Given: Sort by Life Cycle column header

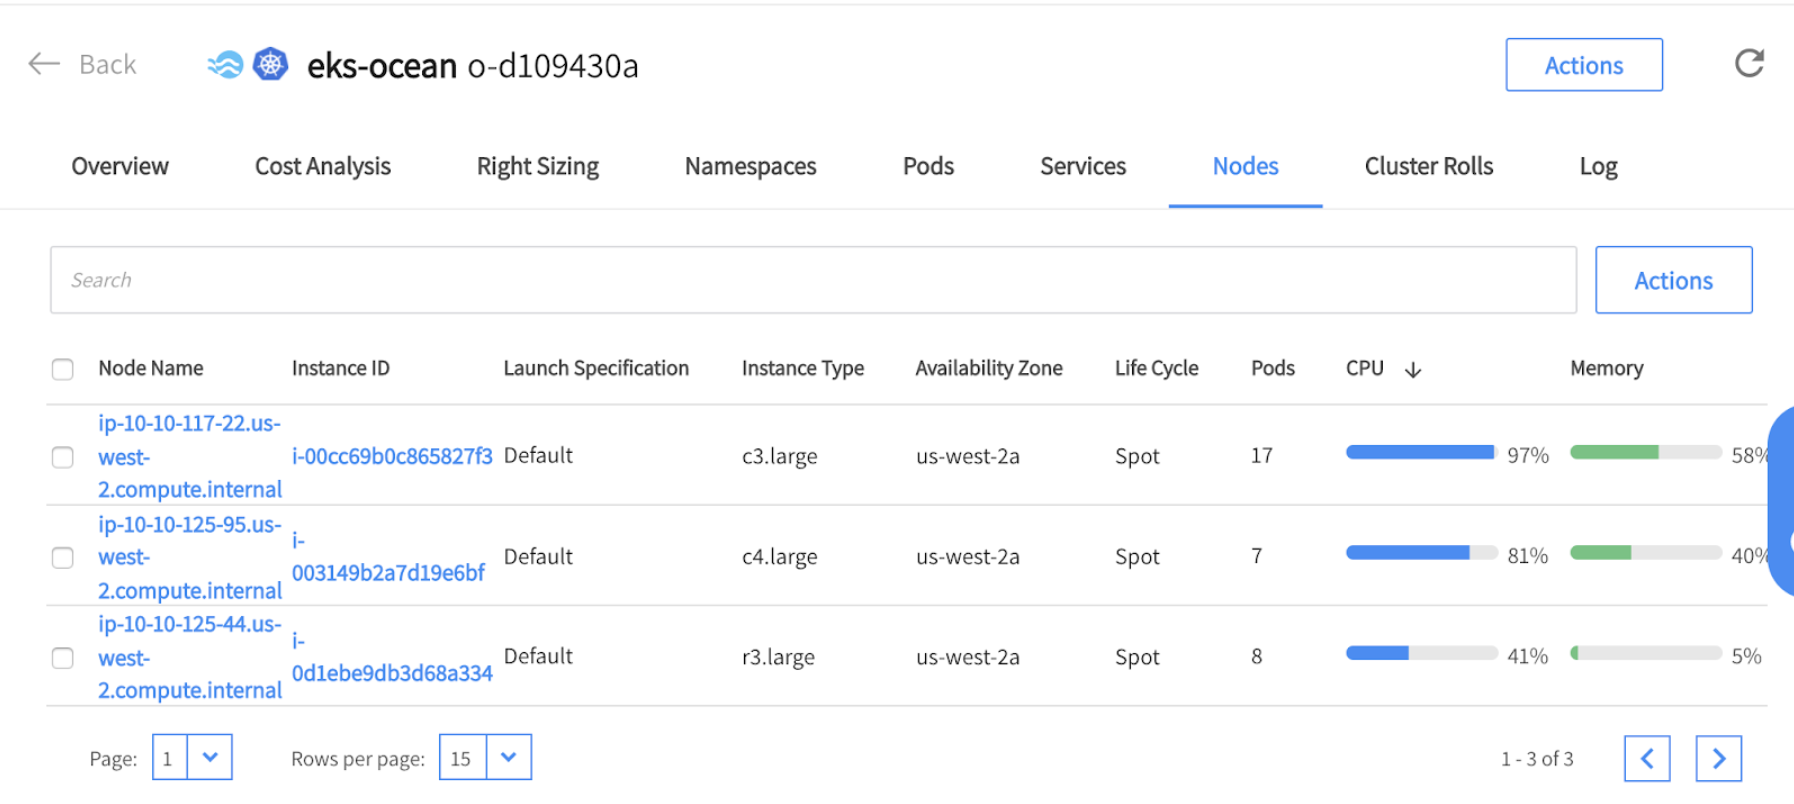Looking at the screenshot, I should 1156,368.
